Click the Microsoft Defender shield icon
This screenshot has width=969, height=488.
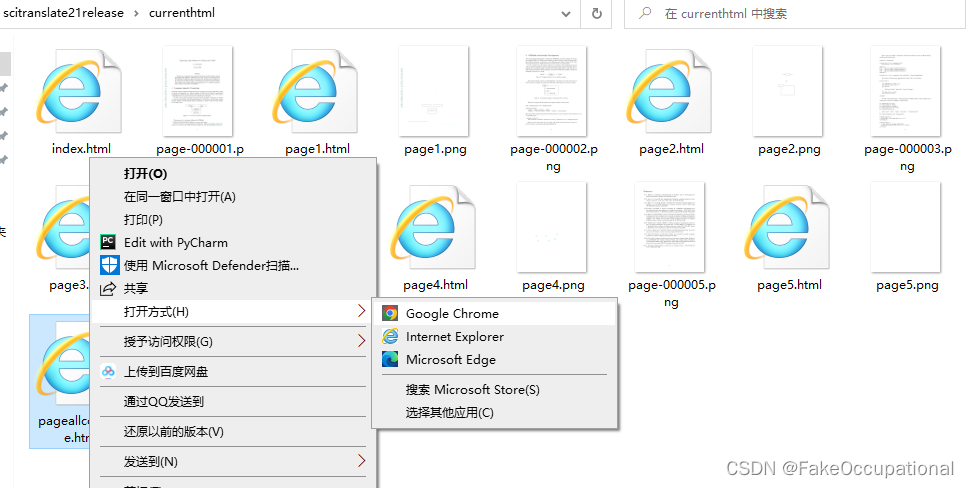click(x=109, y=266)
